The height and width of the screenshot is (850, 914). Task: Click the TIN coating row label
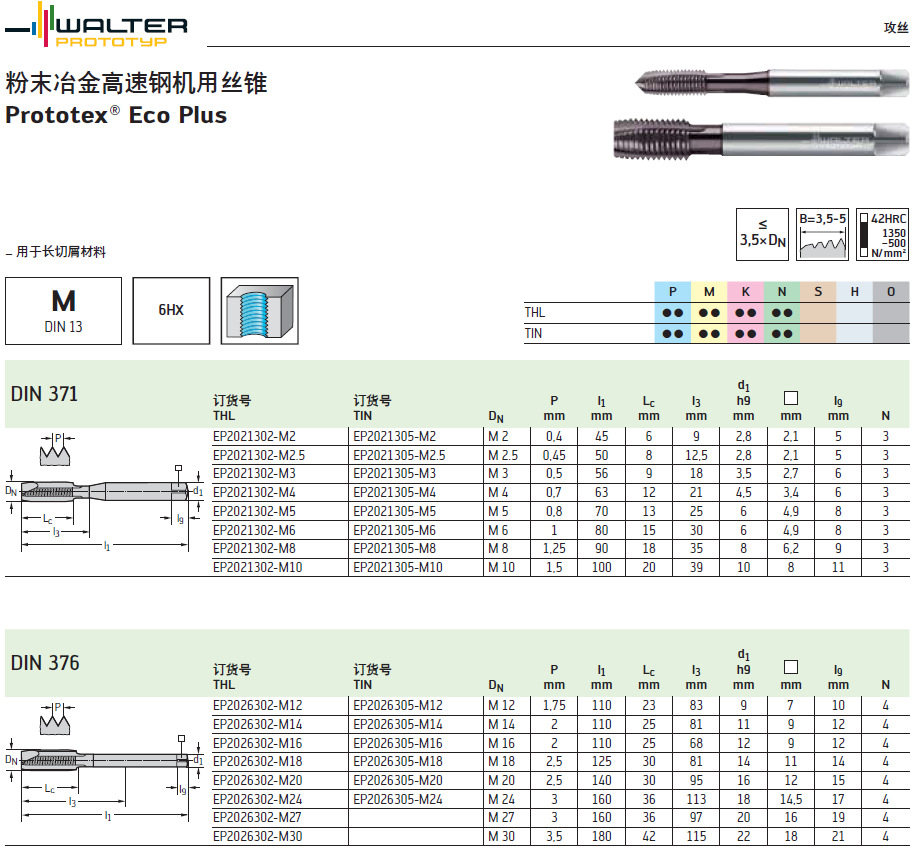tap(533, 333)
